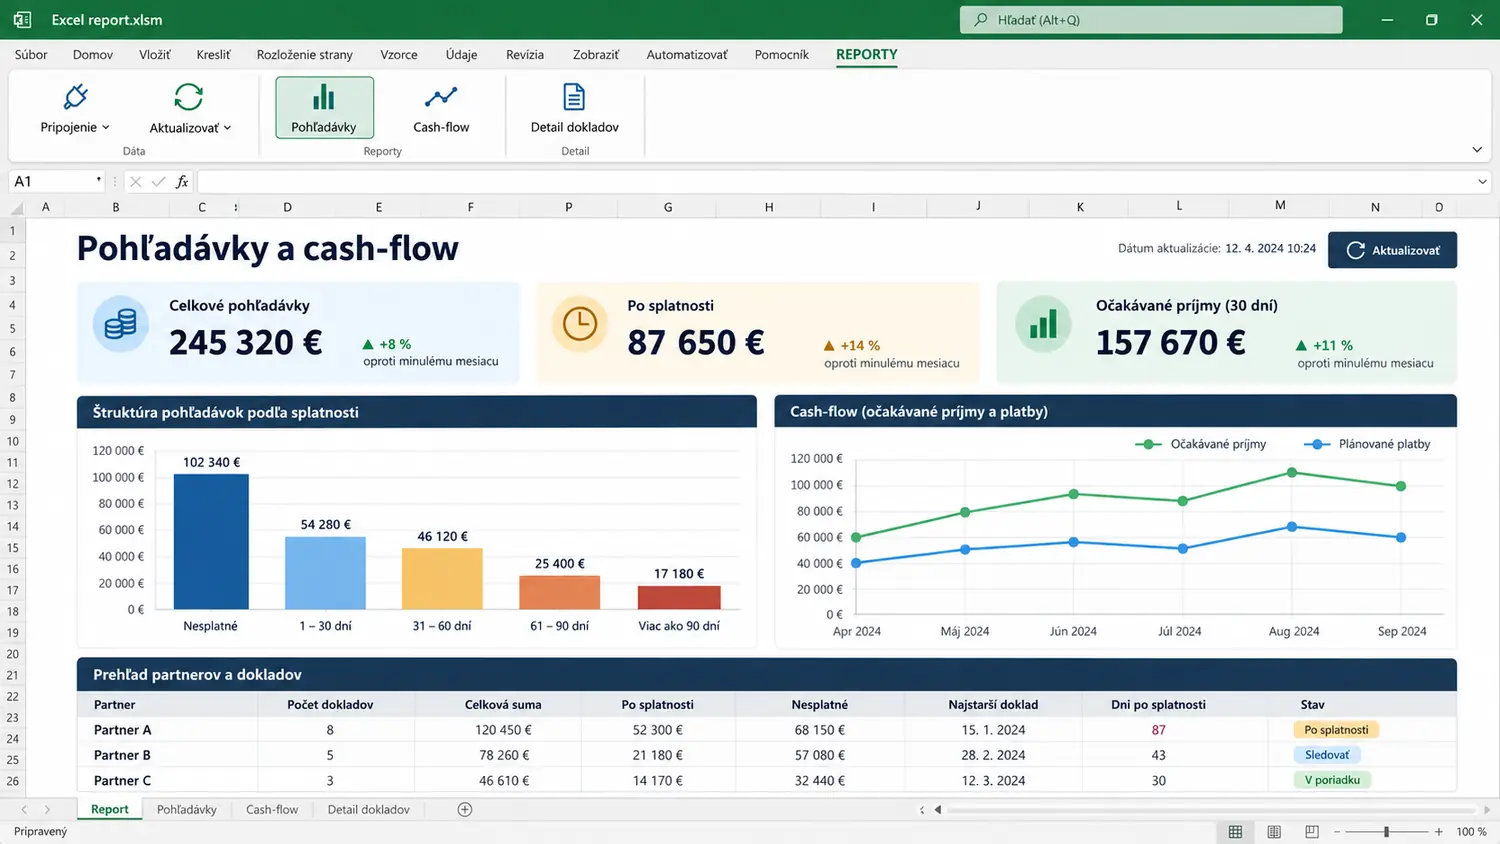Go to next sheet with right arrow
This screenshot has height=844, width=1500.
tap(47, 809)
